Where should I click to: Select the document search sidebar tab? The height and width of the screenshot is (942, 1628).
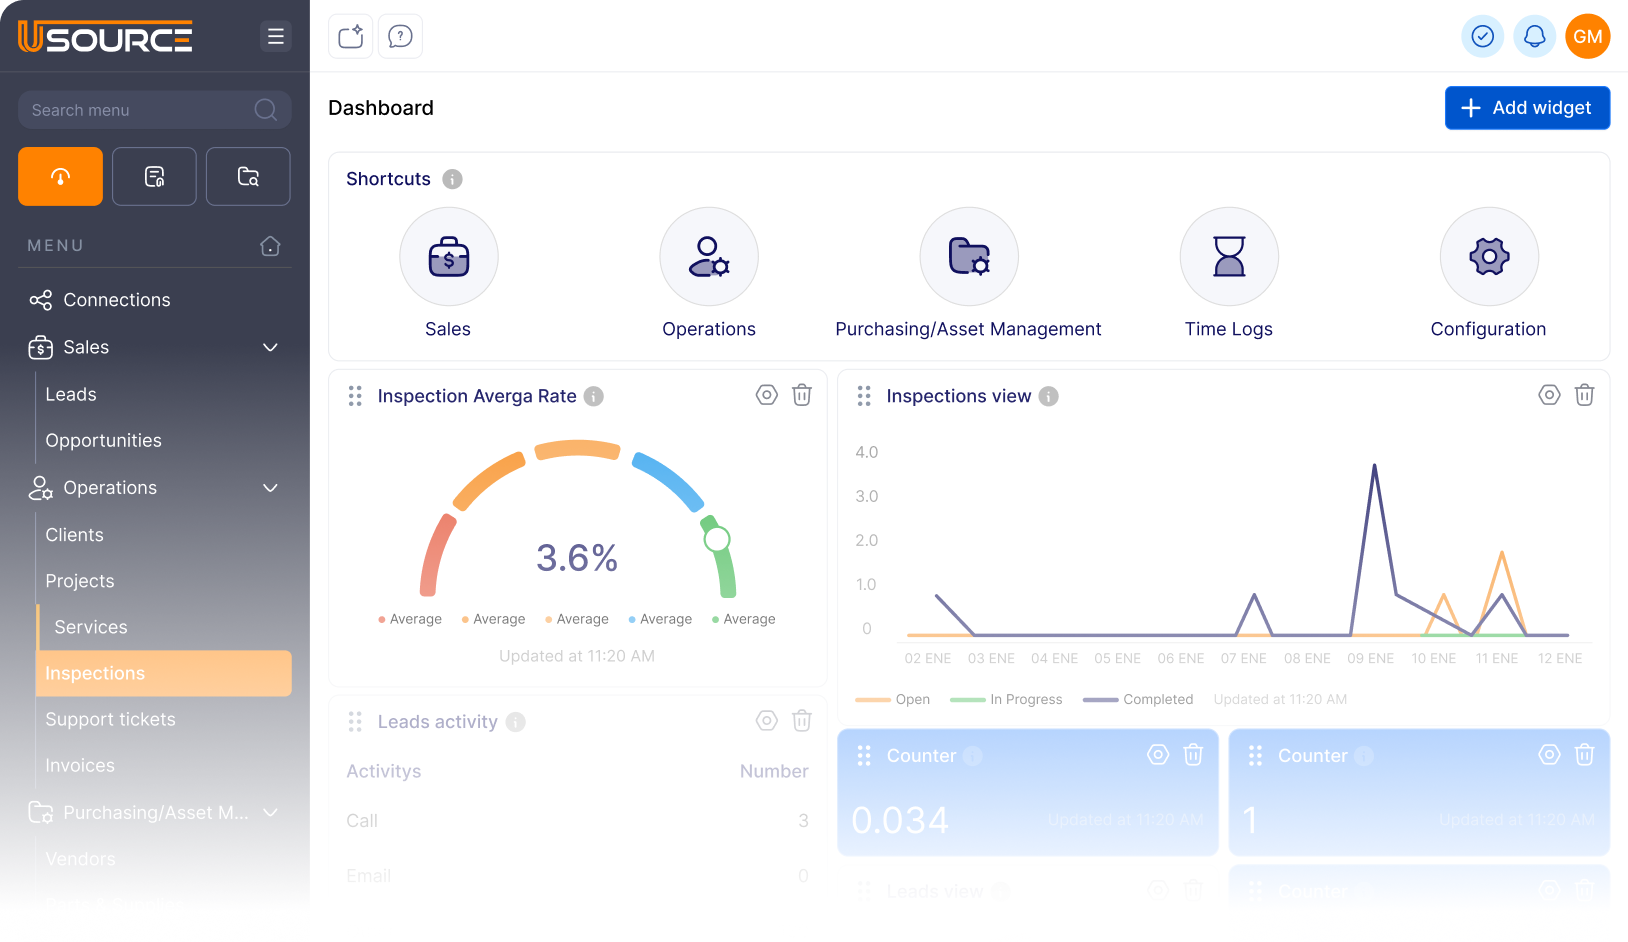click(x=154, y=177)
